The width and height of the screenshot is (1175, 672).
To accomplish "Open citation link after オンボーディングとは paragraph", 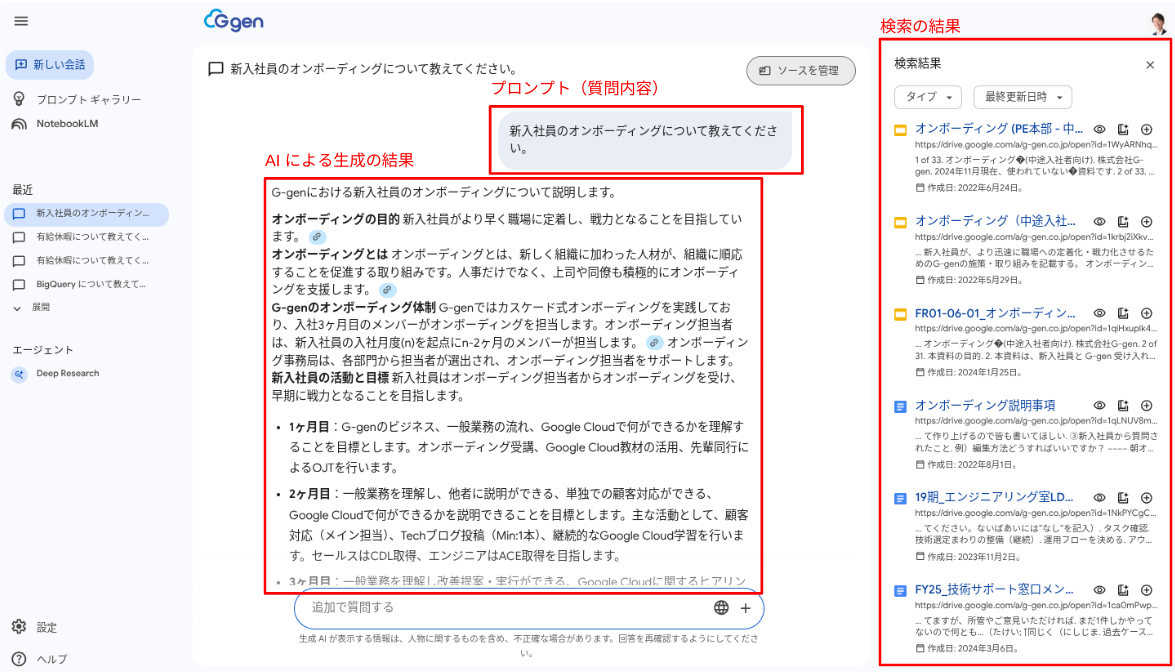I will pos(387,290).
